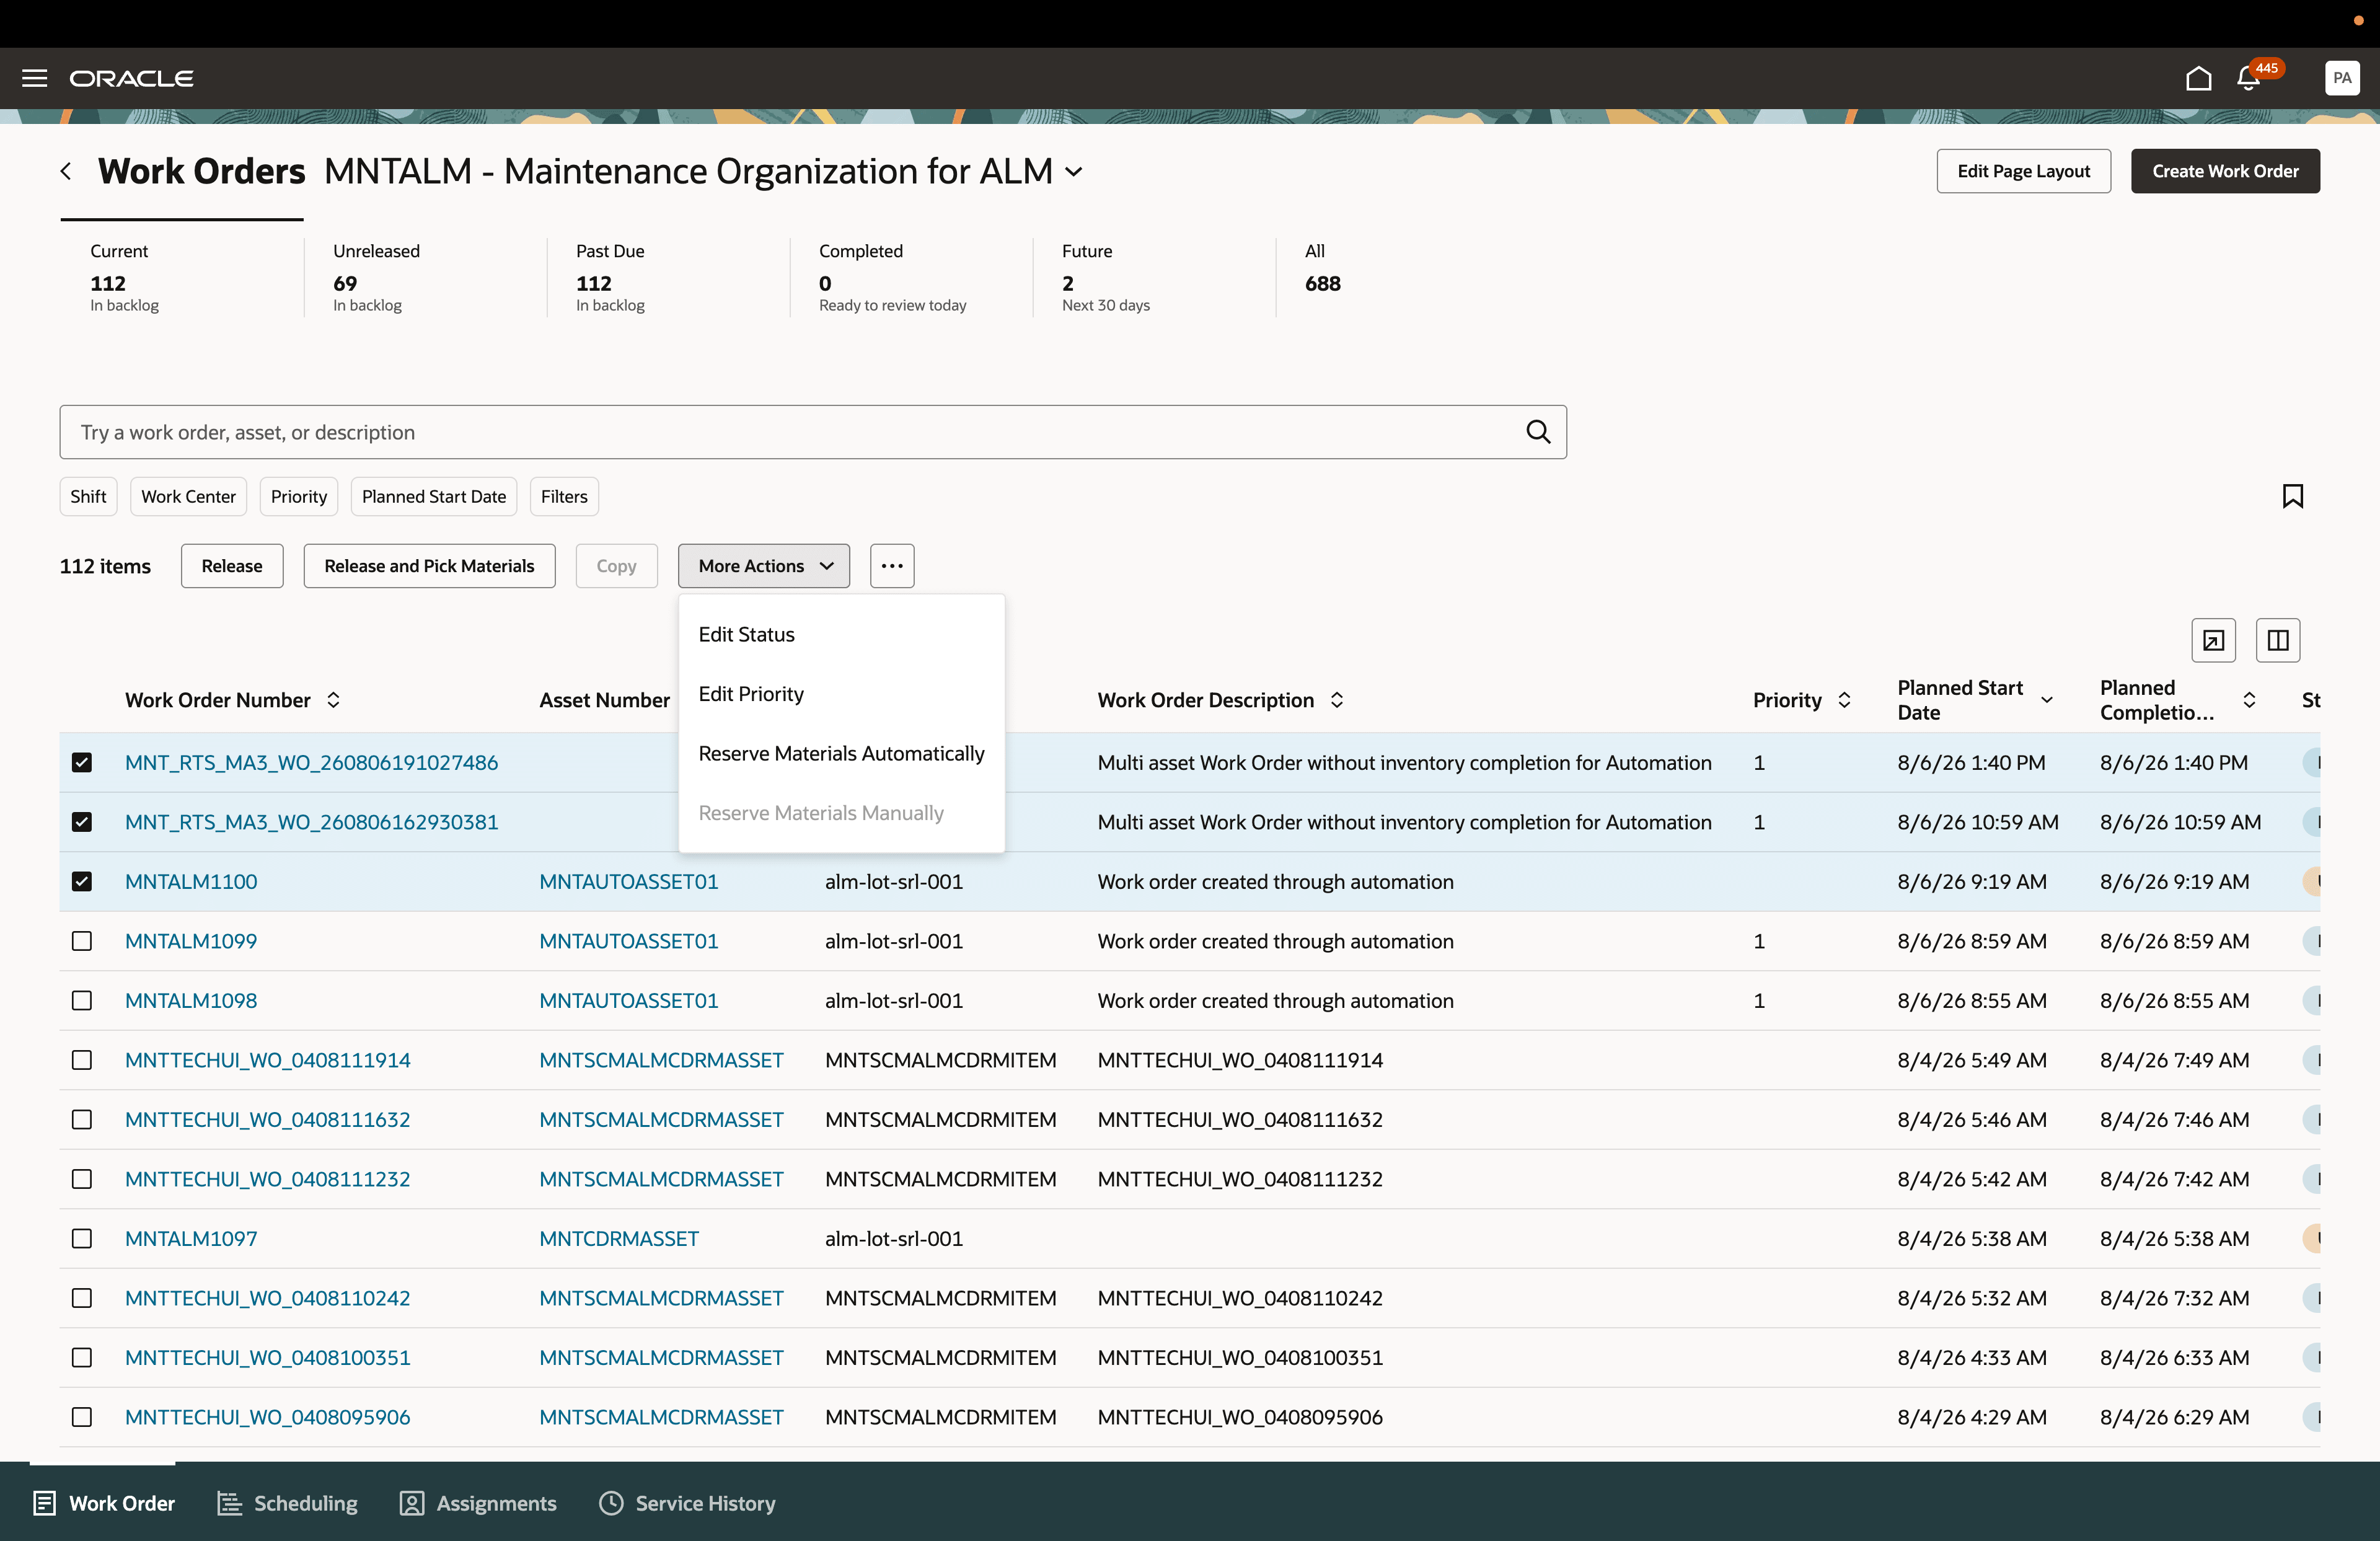Open work order MNTTECHUI_WO_0408100351 link

coord(268,1357)
